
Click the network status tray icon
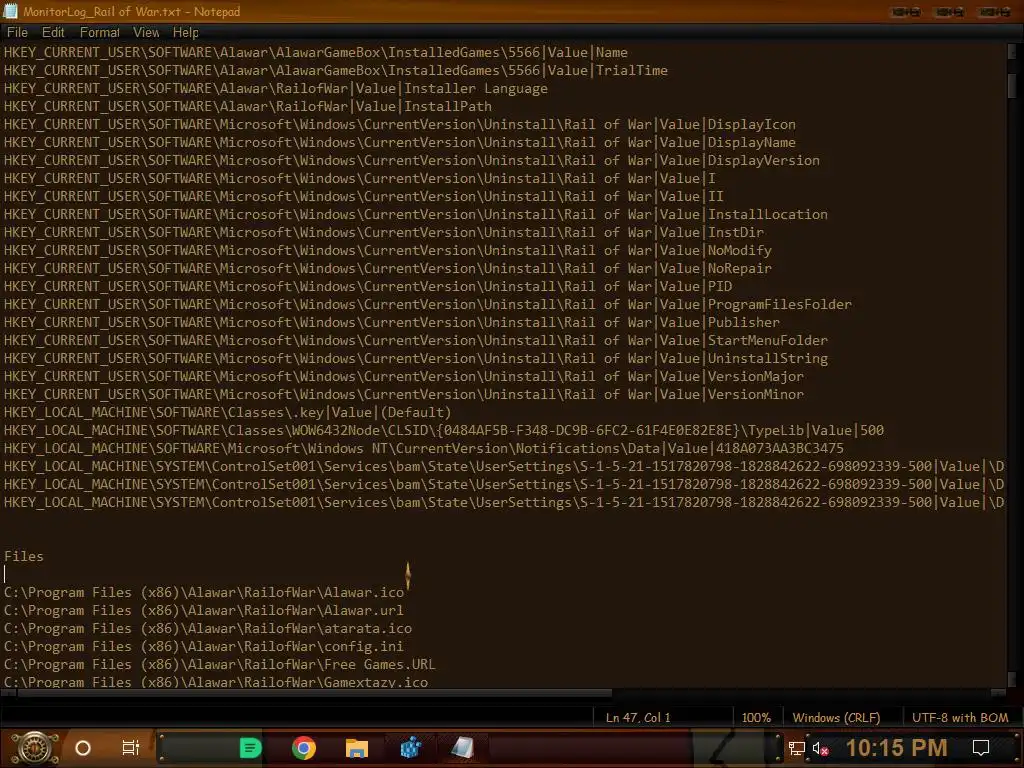796,748
